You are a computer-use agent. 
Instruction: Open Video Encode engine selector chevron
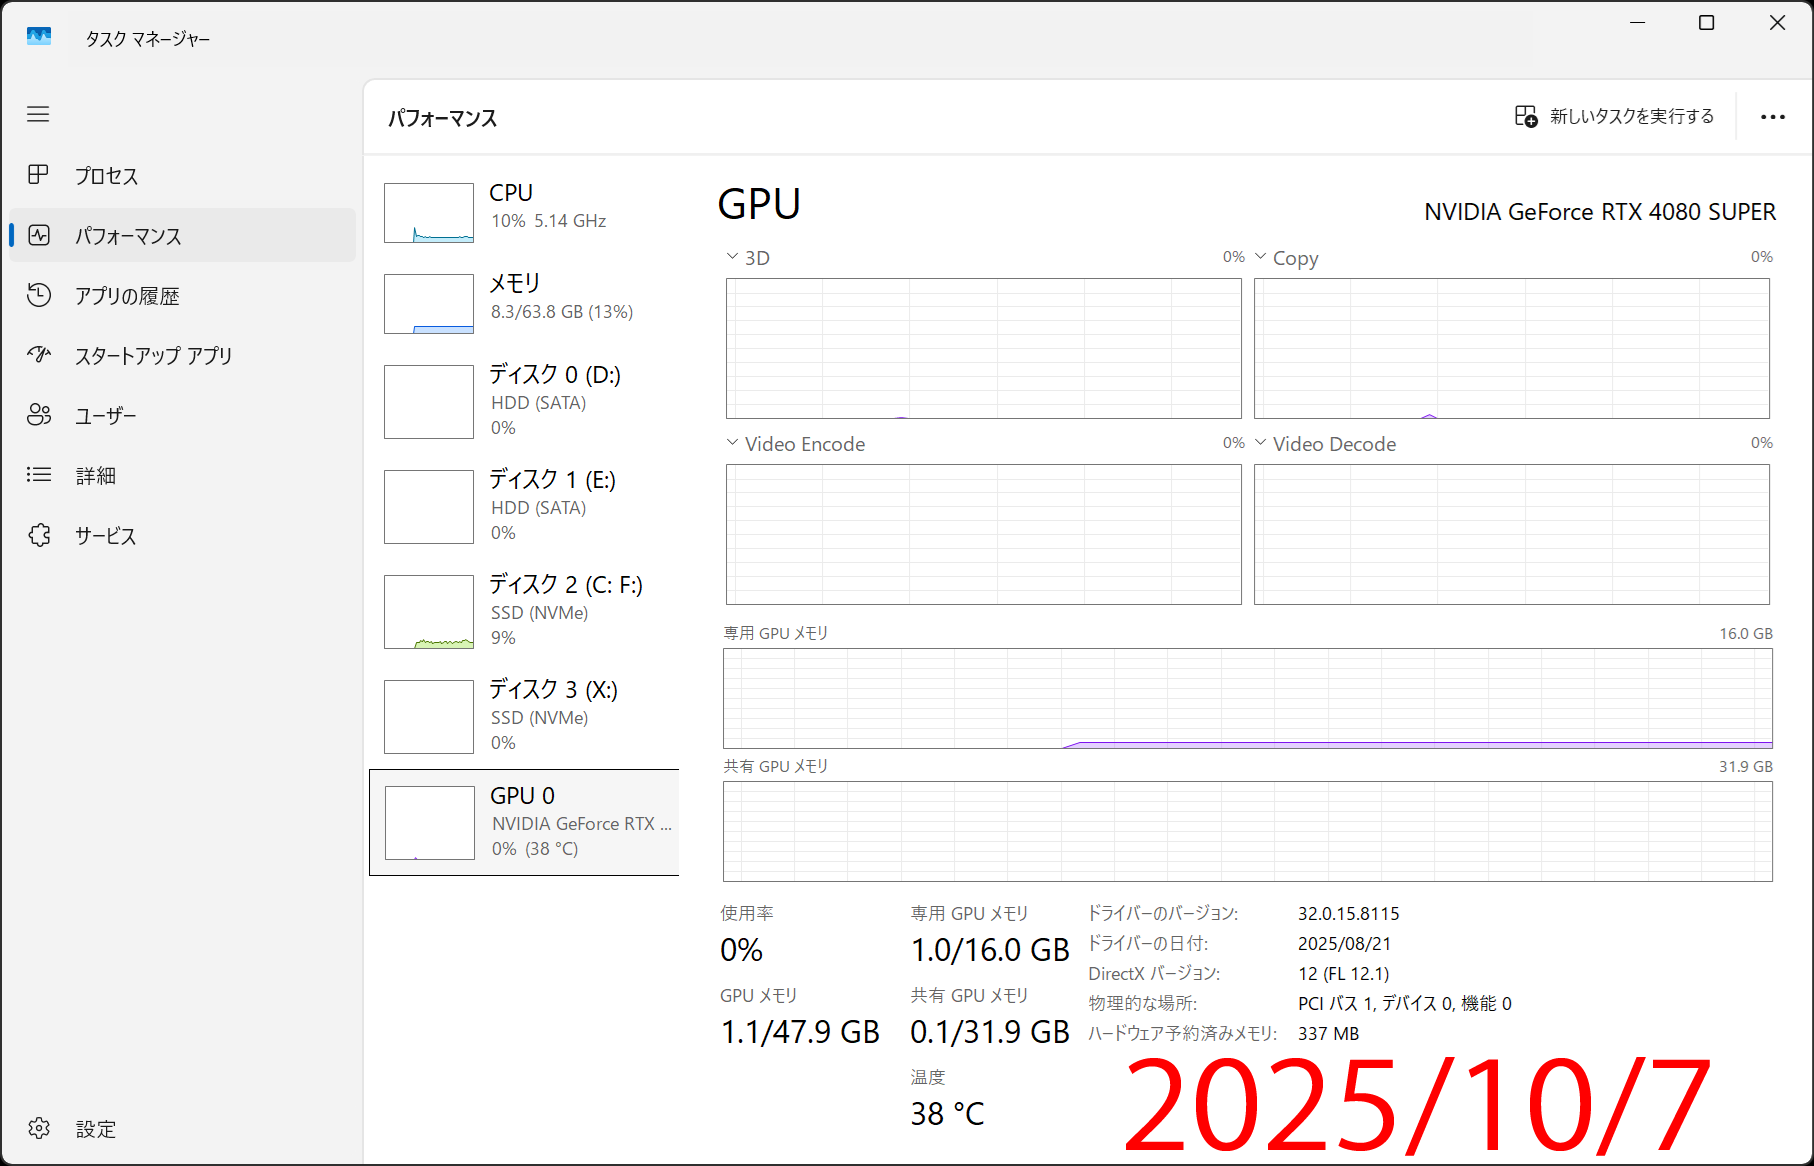[x=732, y=443]
